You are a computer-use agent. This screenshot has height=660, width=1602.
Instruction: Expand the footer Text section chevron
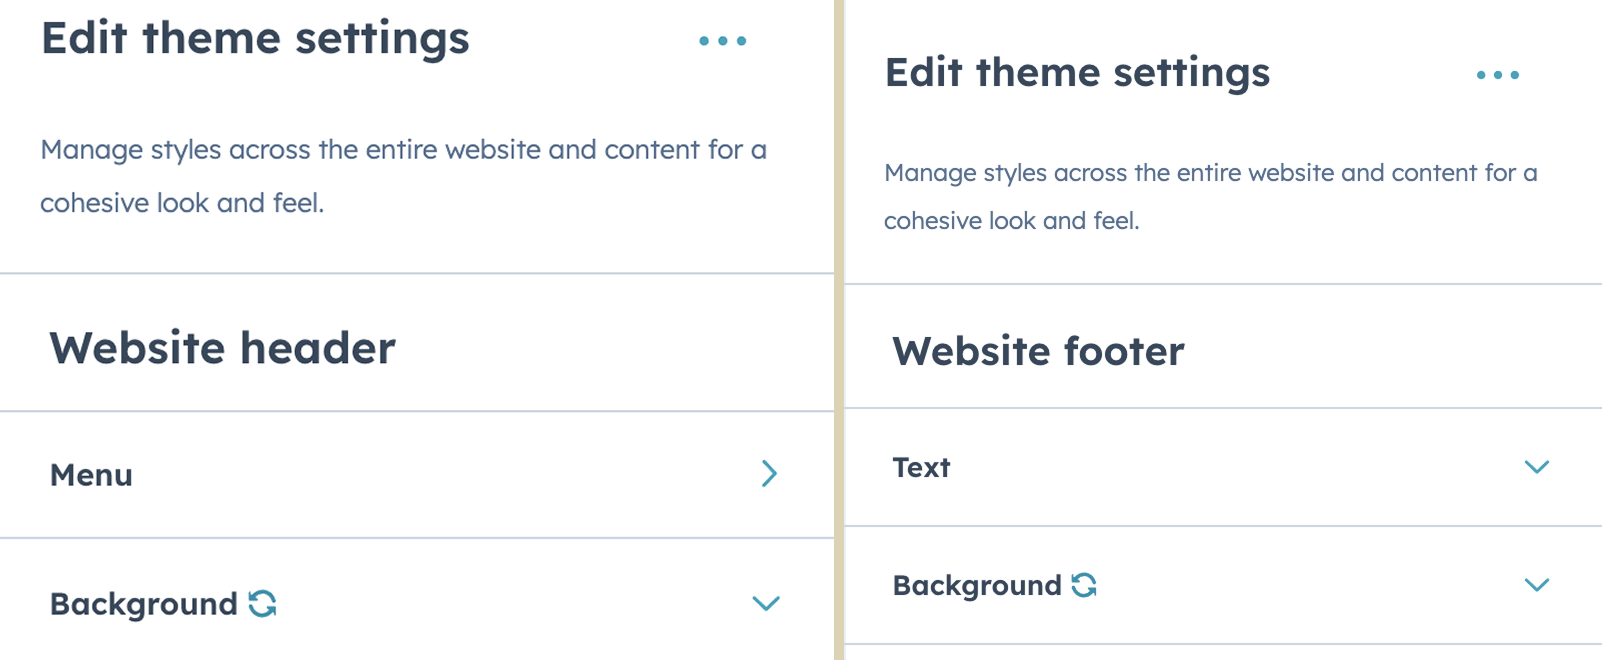tap(1537, 467)
